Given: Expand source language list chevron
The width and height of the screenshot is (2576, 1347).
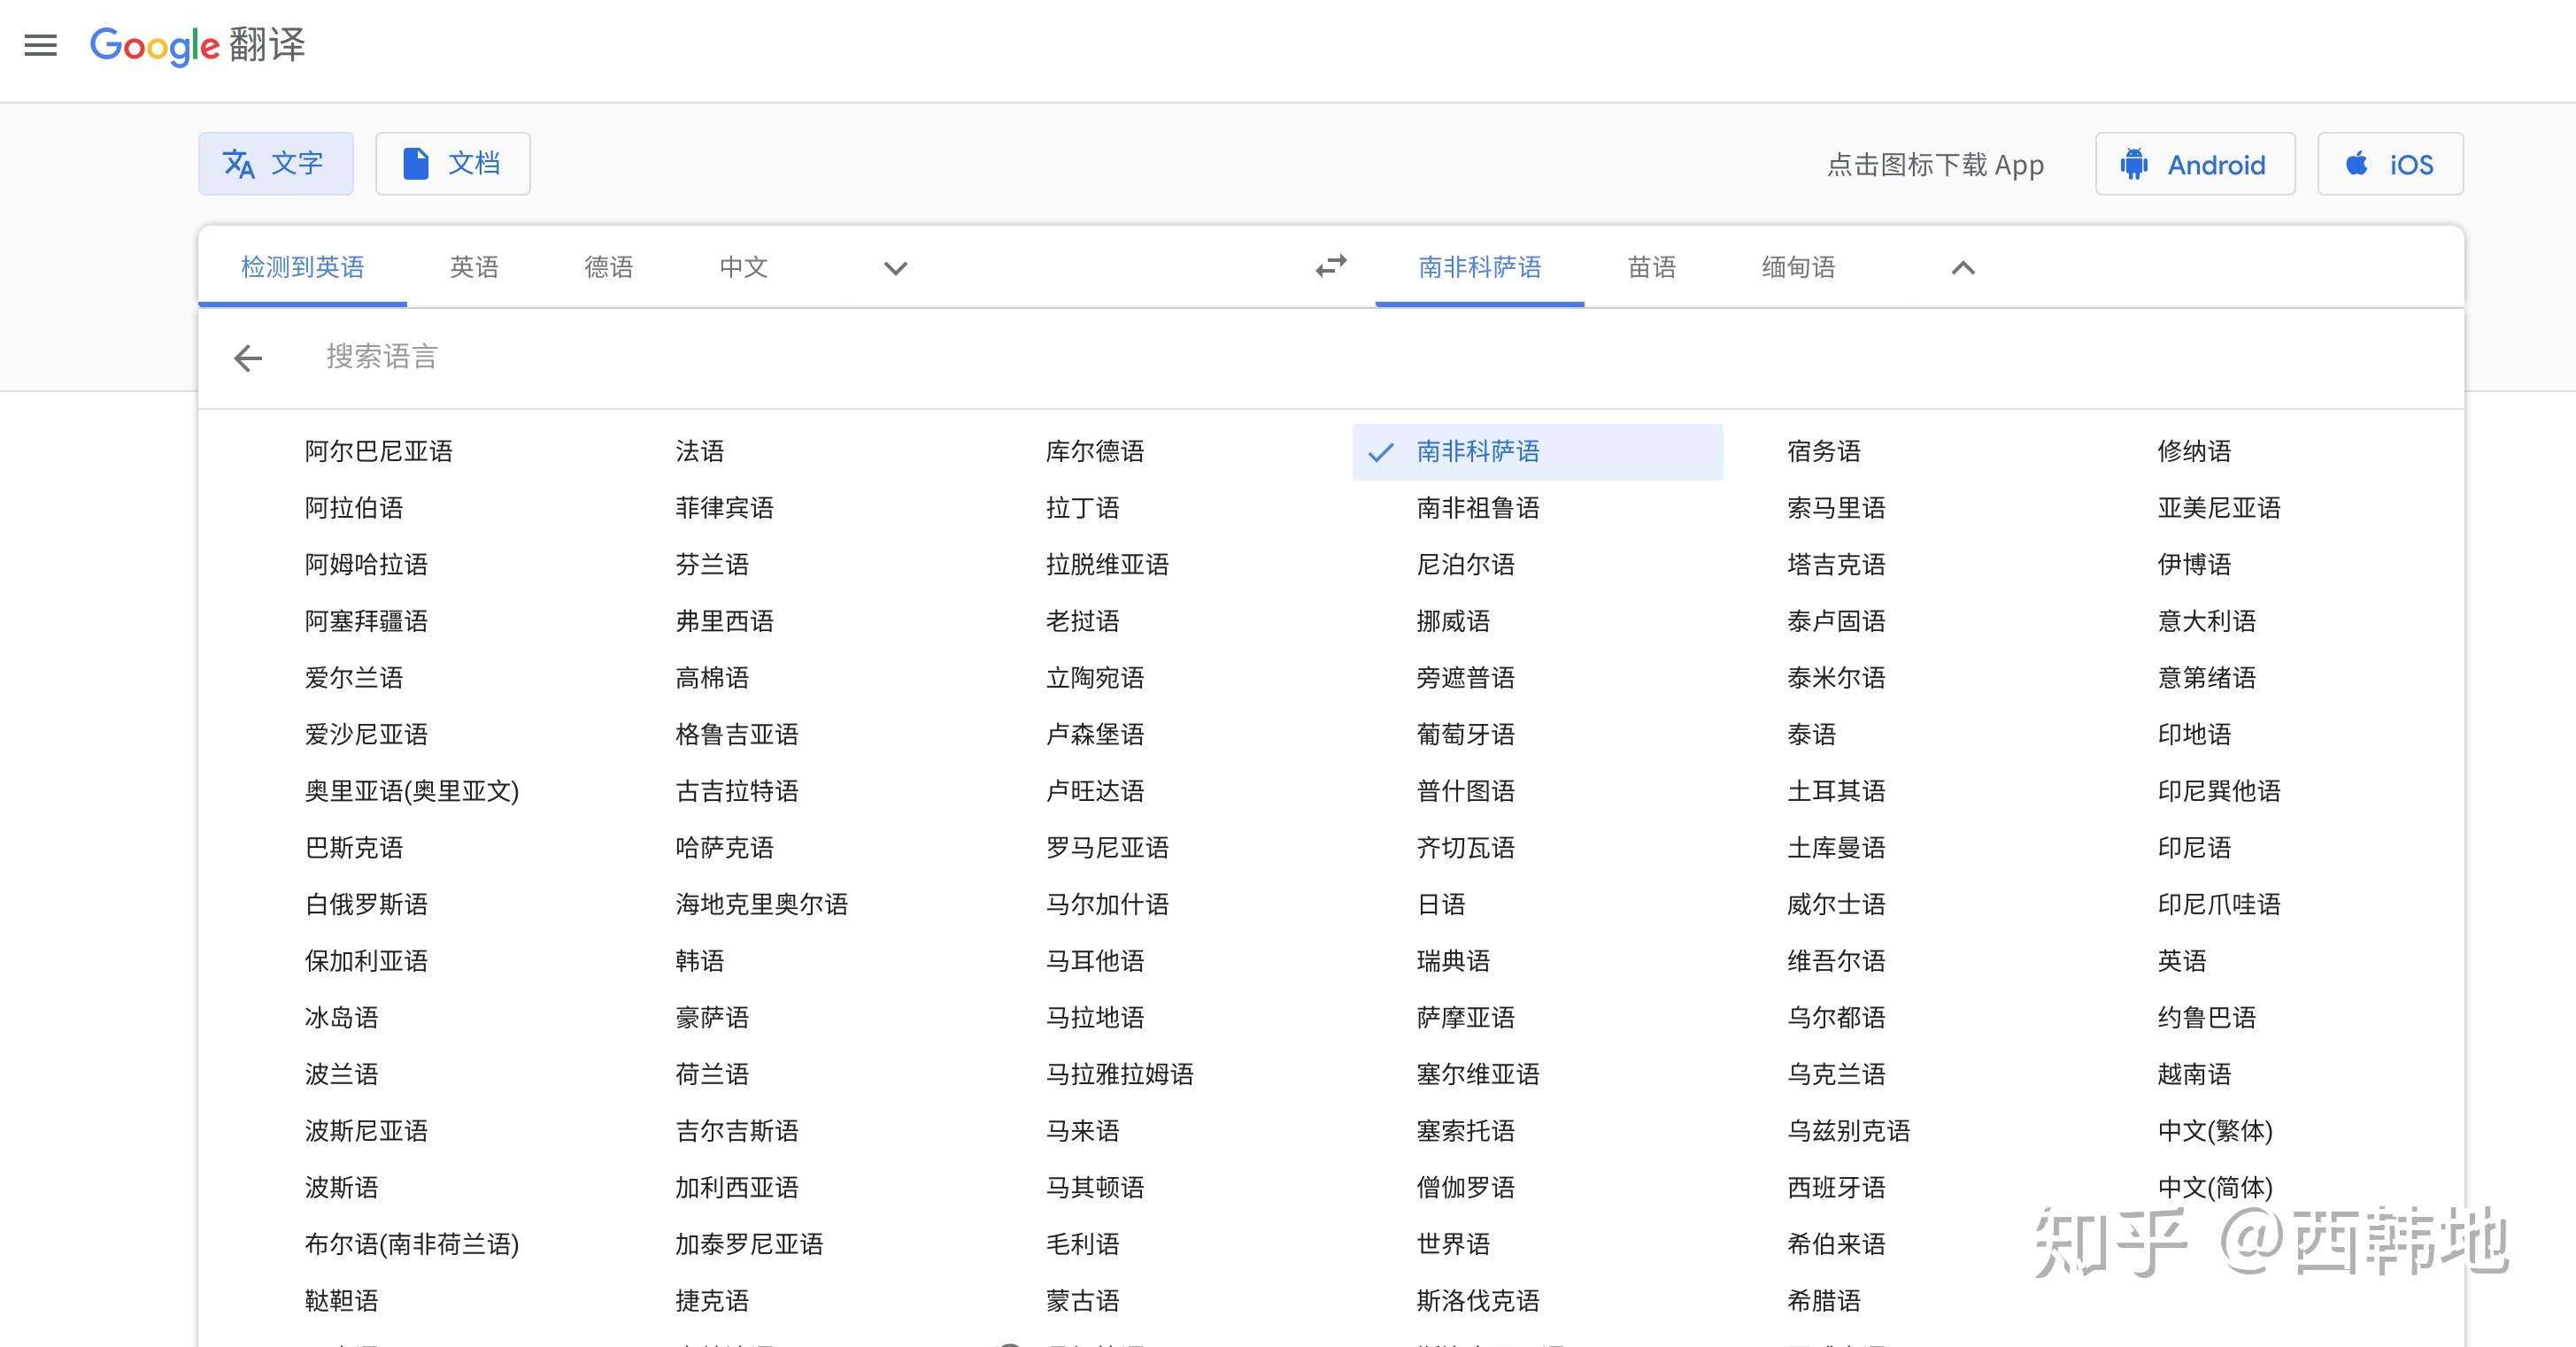Looking at the screenshot, I should tap(896, 268).
